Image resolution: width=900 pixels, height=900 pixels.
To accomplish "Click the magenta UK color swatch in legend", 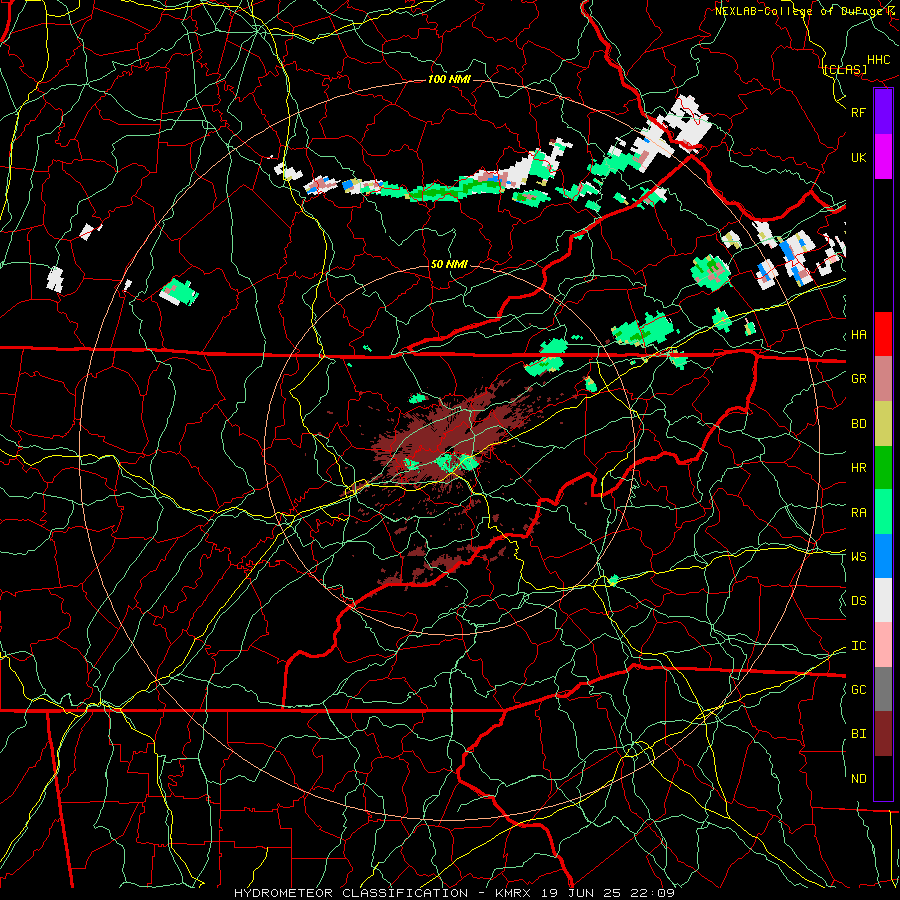I will pos(883,157).
